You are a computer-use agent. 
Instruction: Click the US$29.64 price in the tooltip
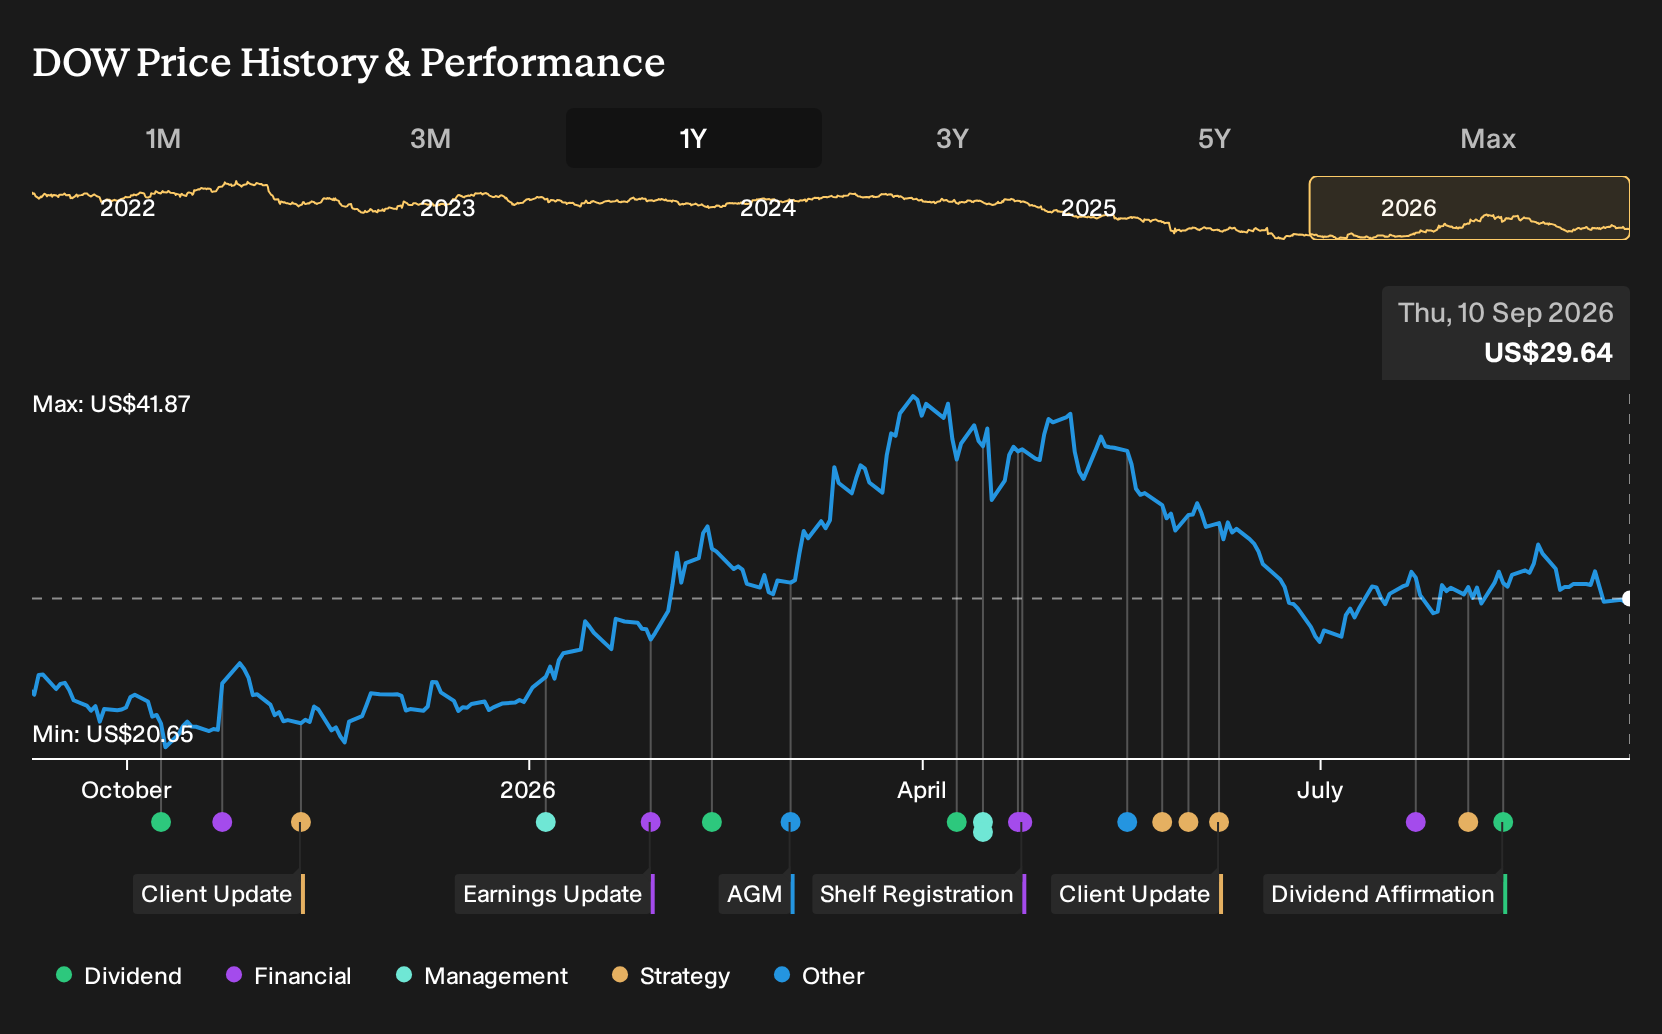point(1548,353)
